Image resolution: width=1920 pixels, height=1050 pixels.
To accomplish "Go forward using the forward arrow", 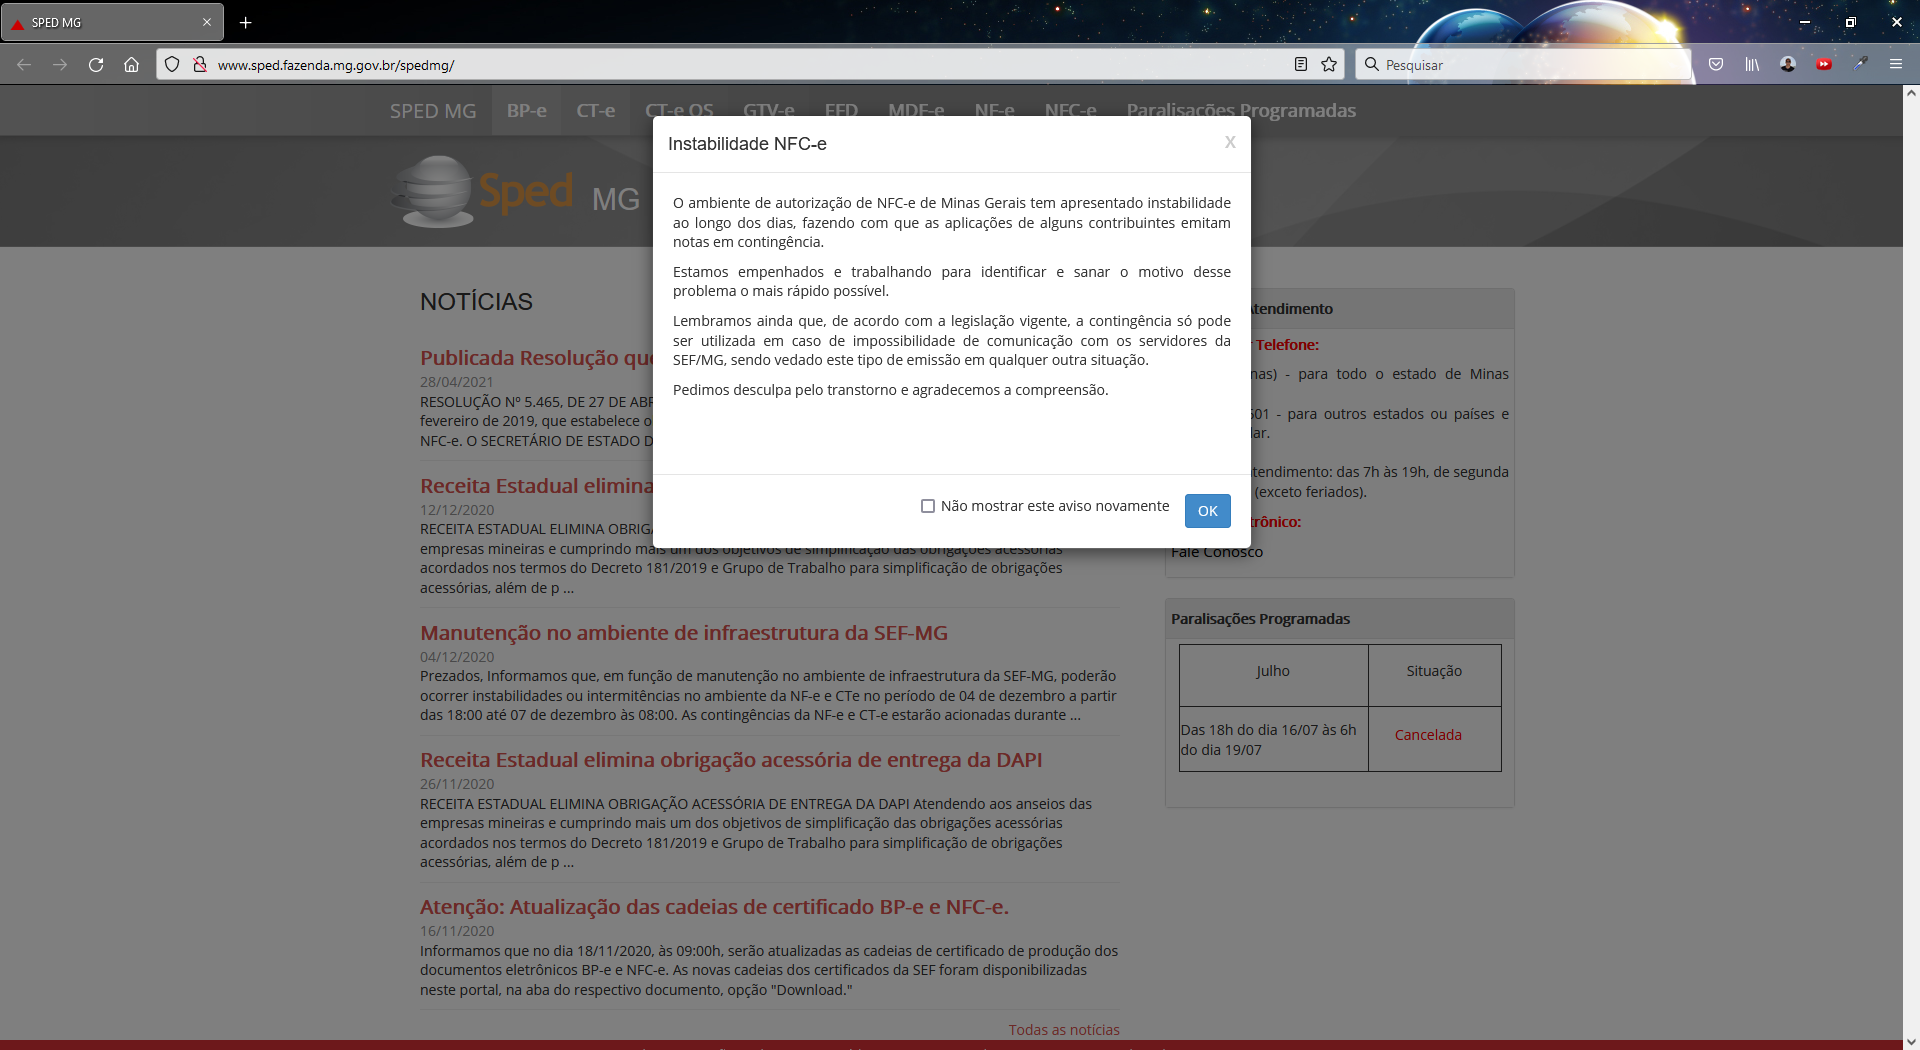I will [x=60, y=65].
